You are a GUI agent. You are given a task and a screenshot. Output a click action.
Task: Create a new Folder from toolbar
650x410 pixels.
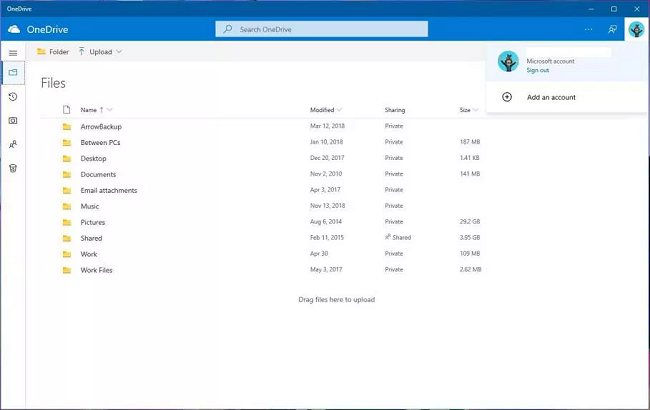[x=53, y=51]
